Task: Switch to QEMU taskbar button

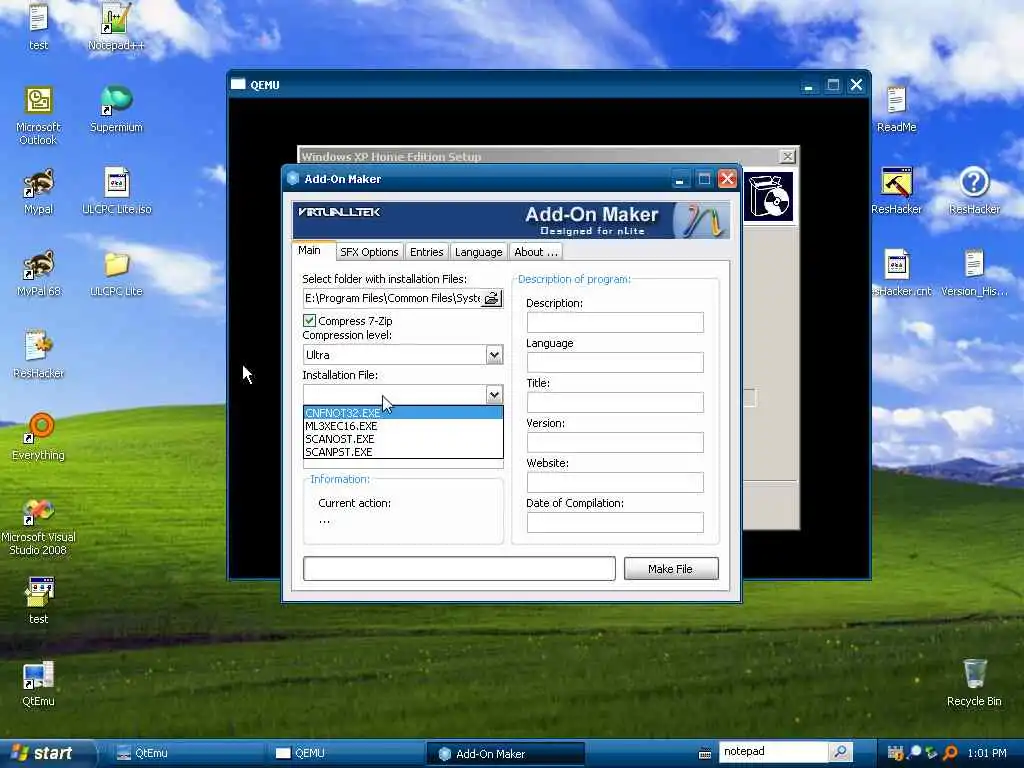Action: pos(345,753)
